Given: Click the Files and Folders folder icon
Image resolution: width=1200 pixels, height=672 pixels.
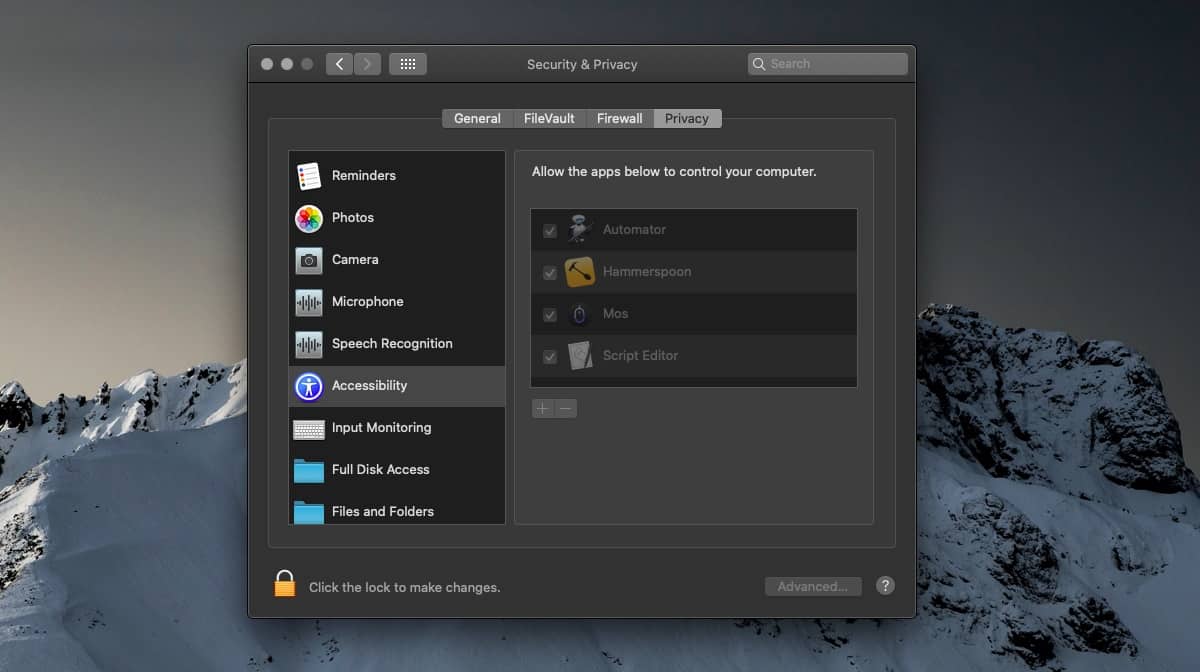Looking at the screenshot, I should coord(309,512).
